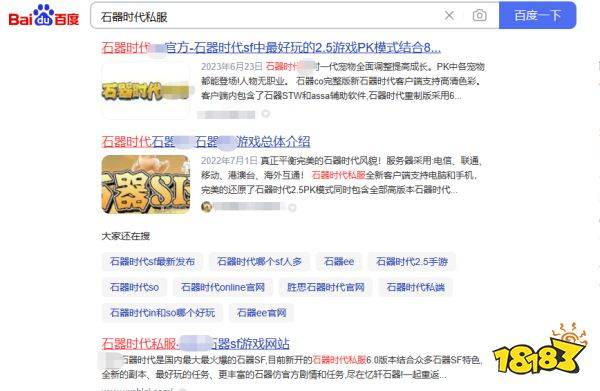Select related search 石器时代in和so哪个好玩
This screenshot has height=391, width=600.
162,313
